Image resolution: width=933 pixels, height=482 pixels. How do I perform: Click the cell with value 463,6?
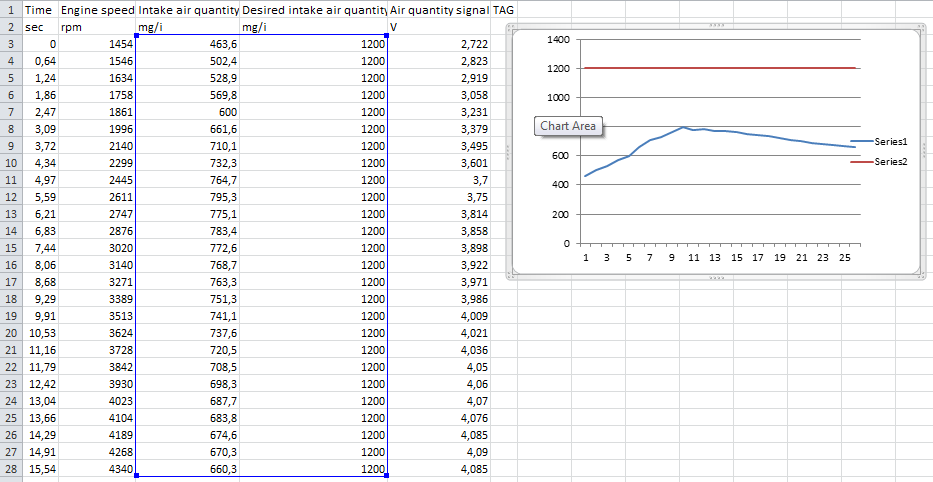pos(187,46)
